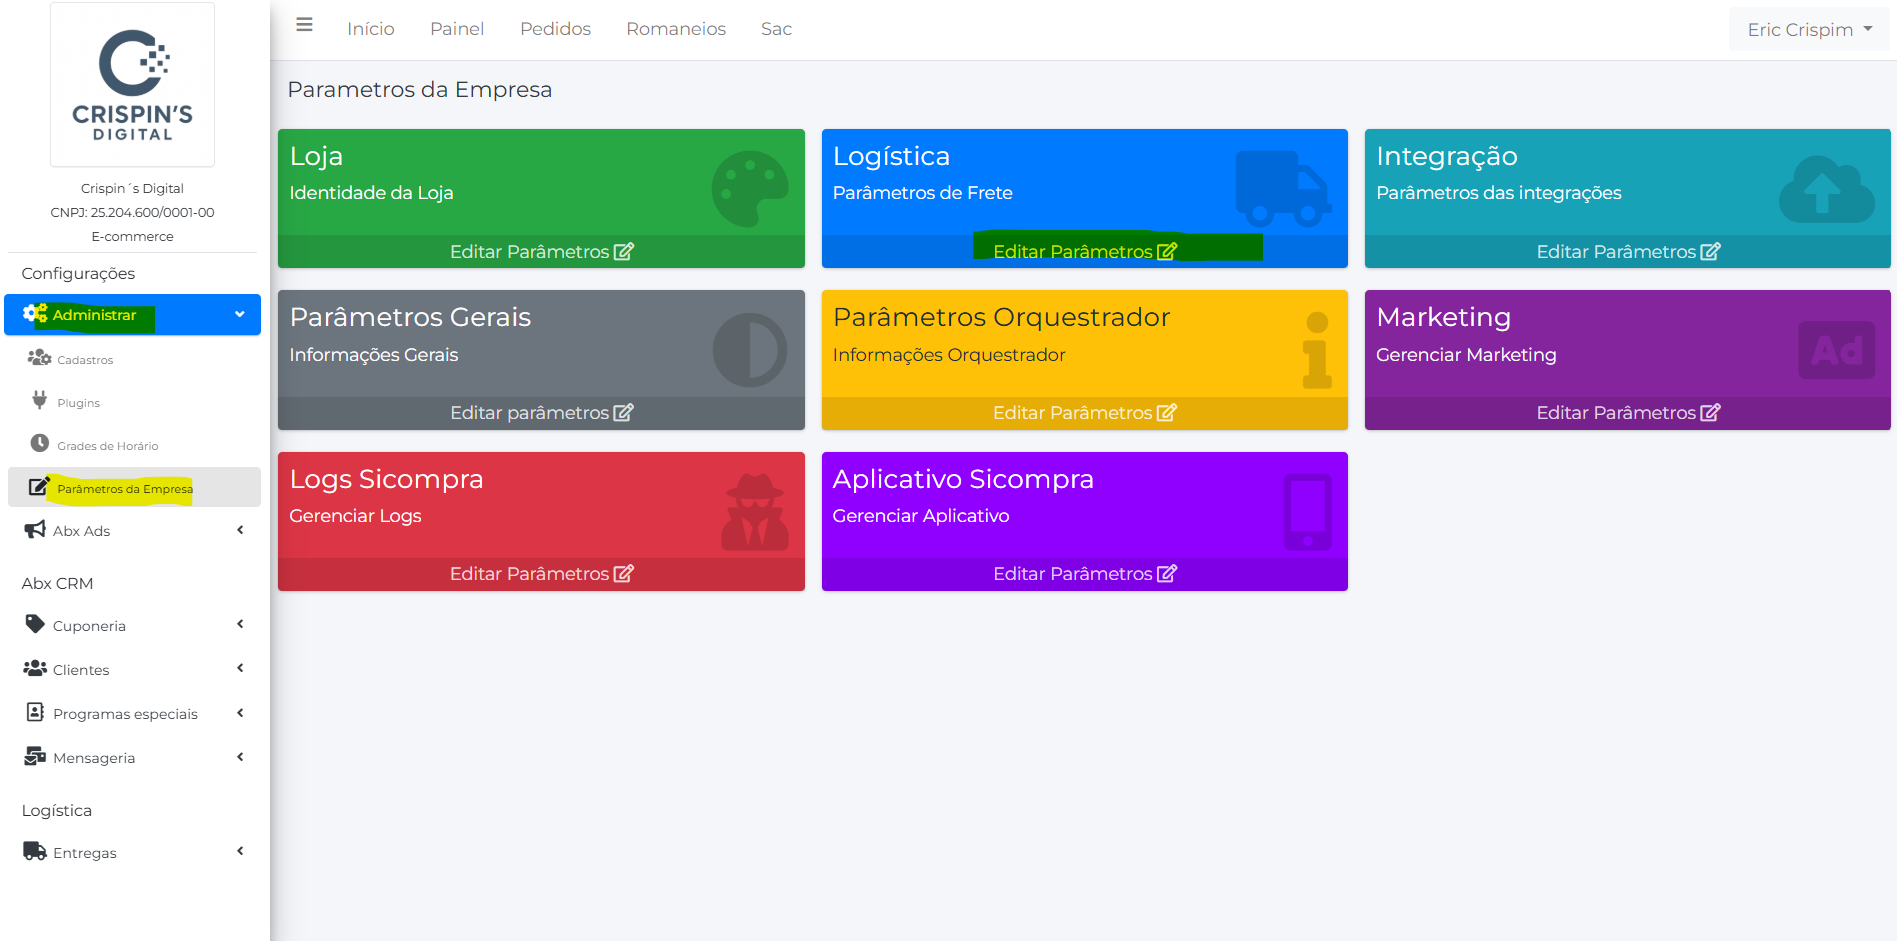This screenshot has height=941, width=1897.
Task: Click the Plugins plug icon
Action: [39, 400]
